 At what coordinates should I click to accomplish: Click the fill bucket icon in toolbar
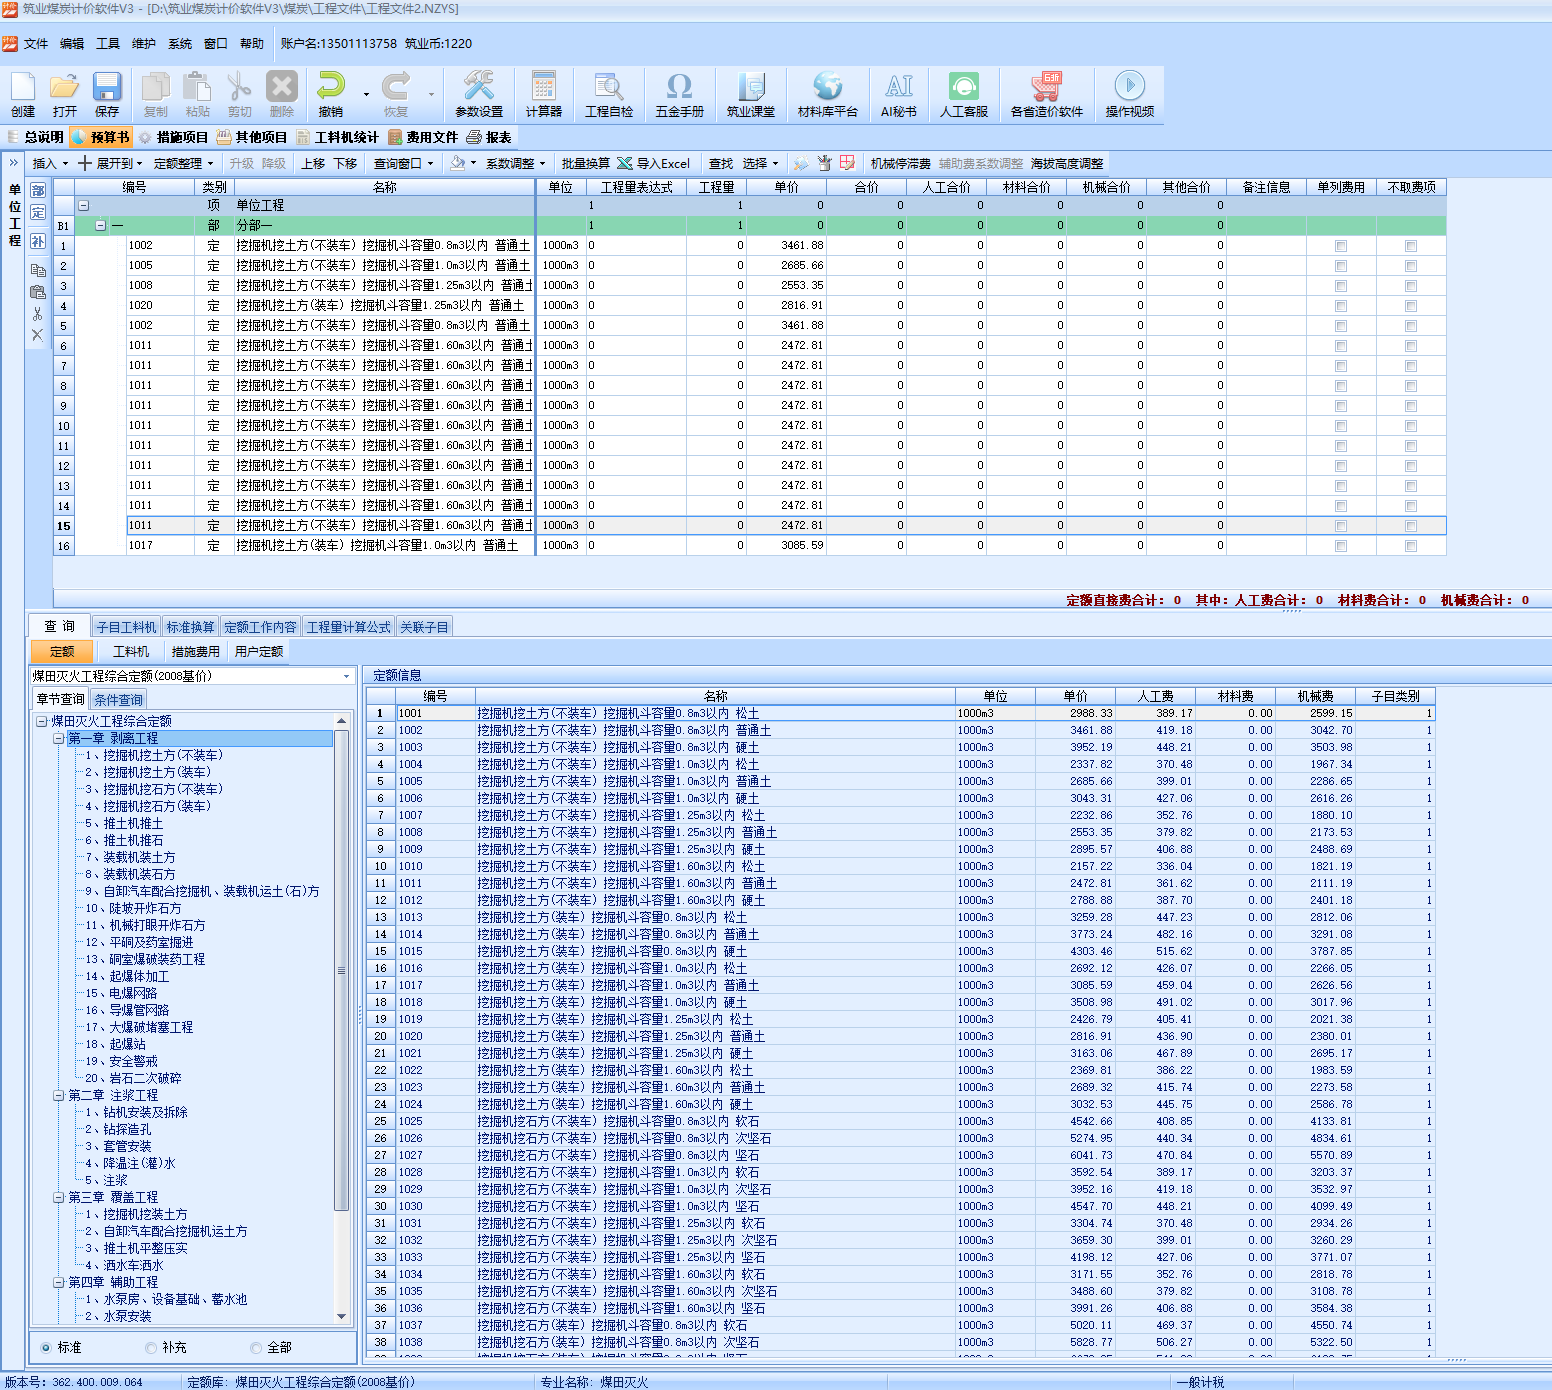tap(457, 163)
